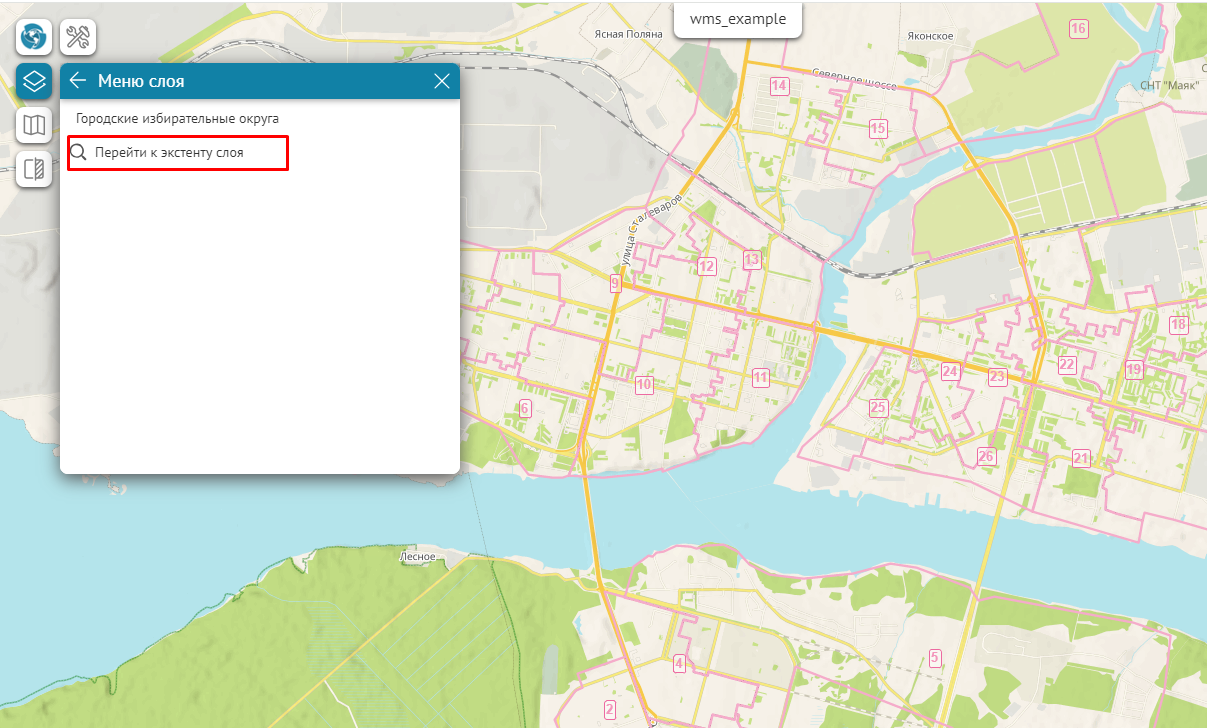Select district marker 15 on the map
The height and width of the screenshot is (728, 1207).
coord(879,128)
